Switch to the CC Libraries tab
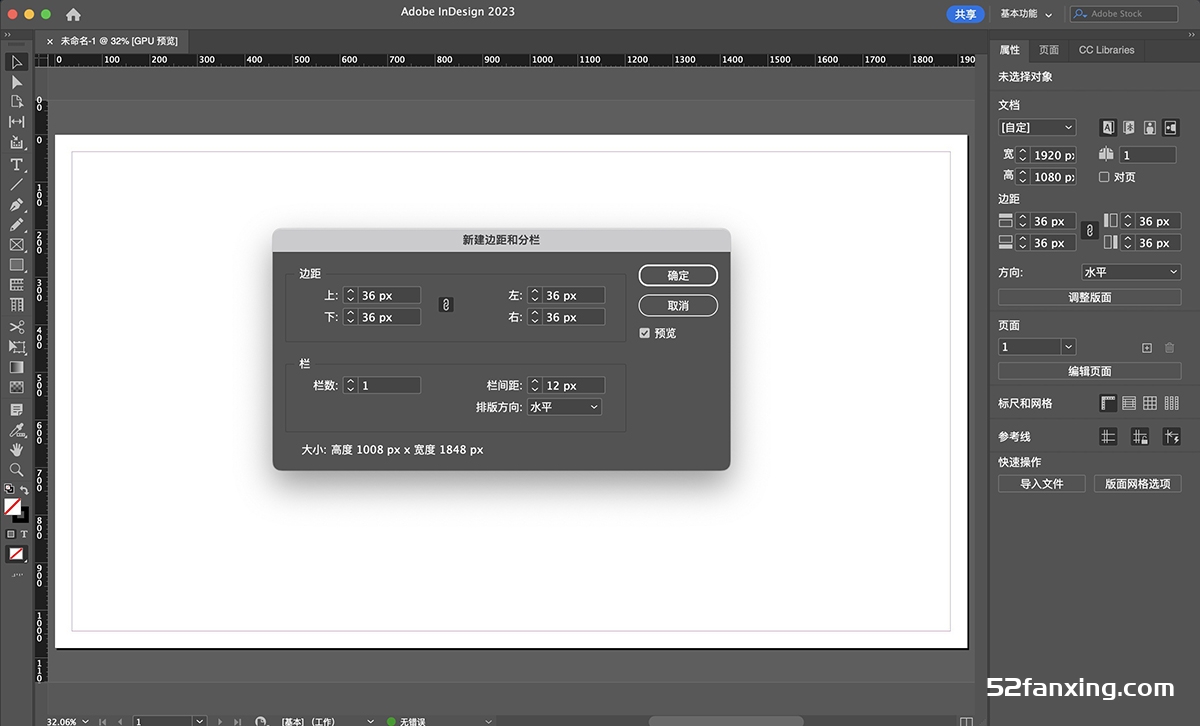 tap(1106, 50)
